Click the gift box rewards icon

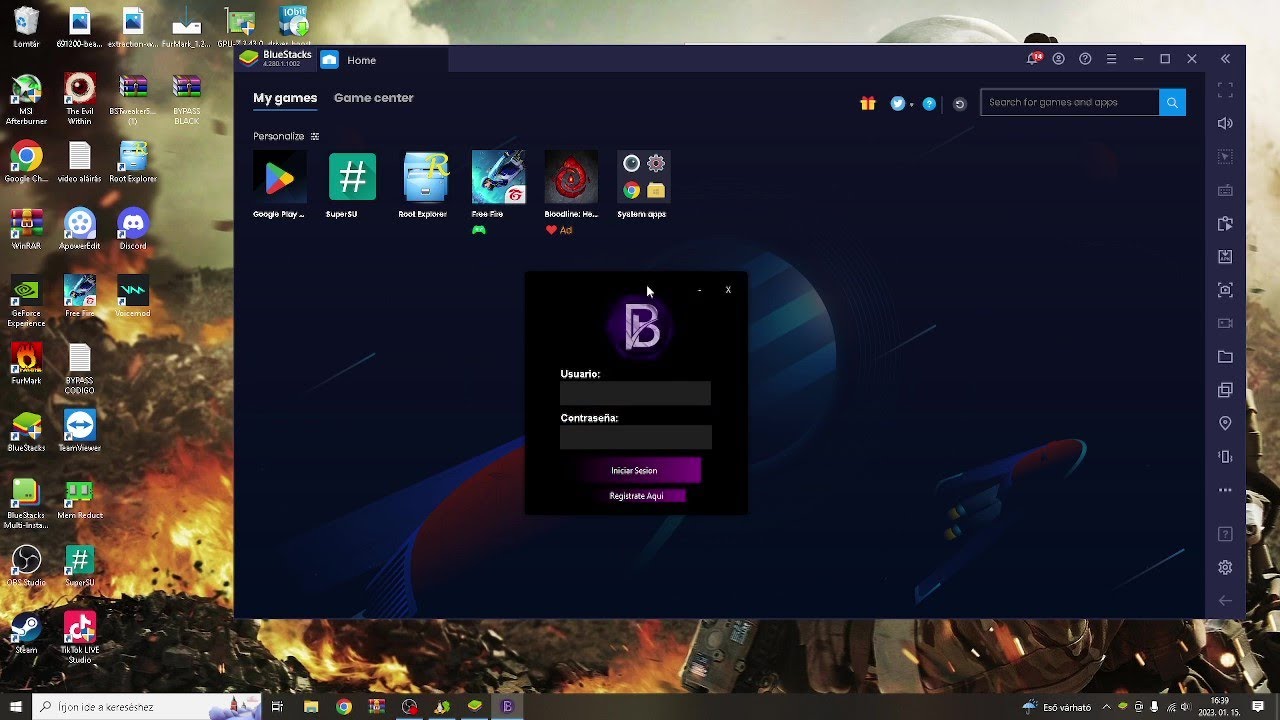(x=868, y=103)
